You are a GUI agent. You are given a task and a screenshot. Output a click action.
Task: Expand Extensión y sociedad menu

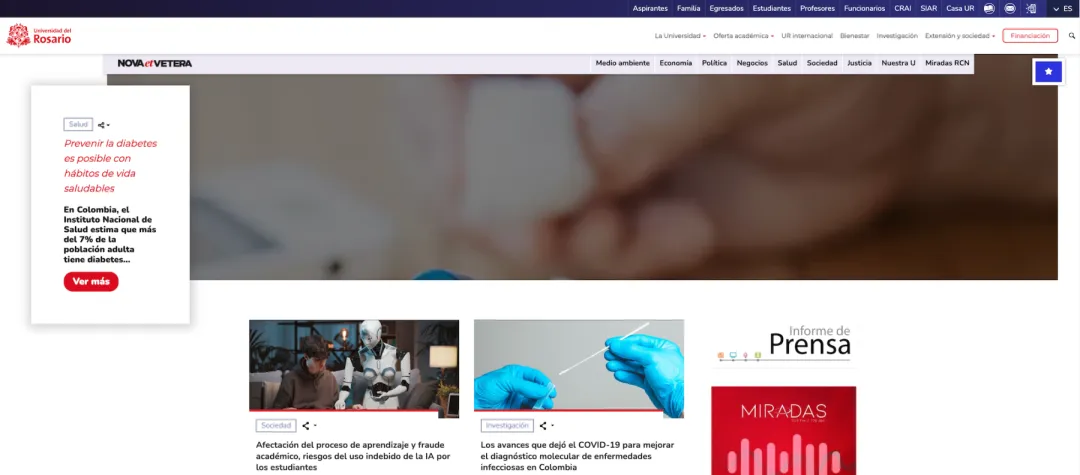(x=960, y=36)
